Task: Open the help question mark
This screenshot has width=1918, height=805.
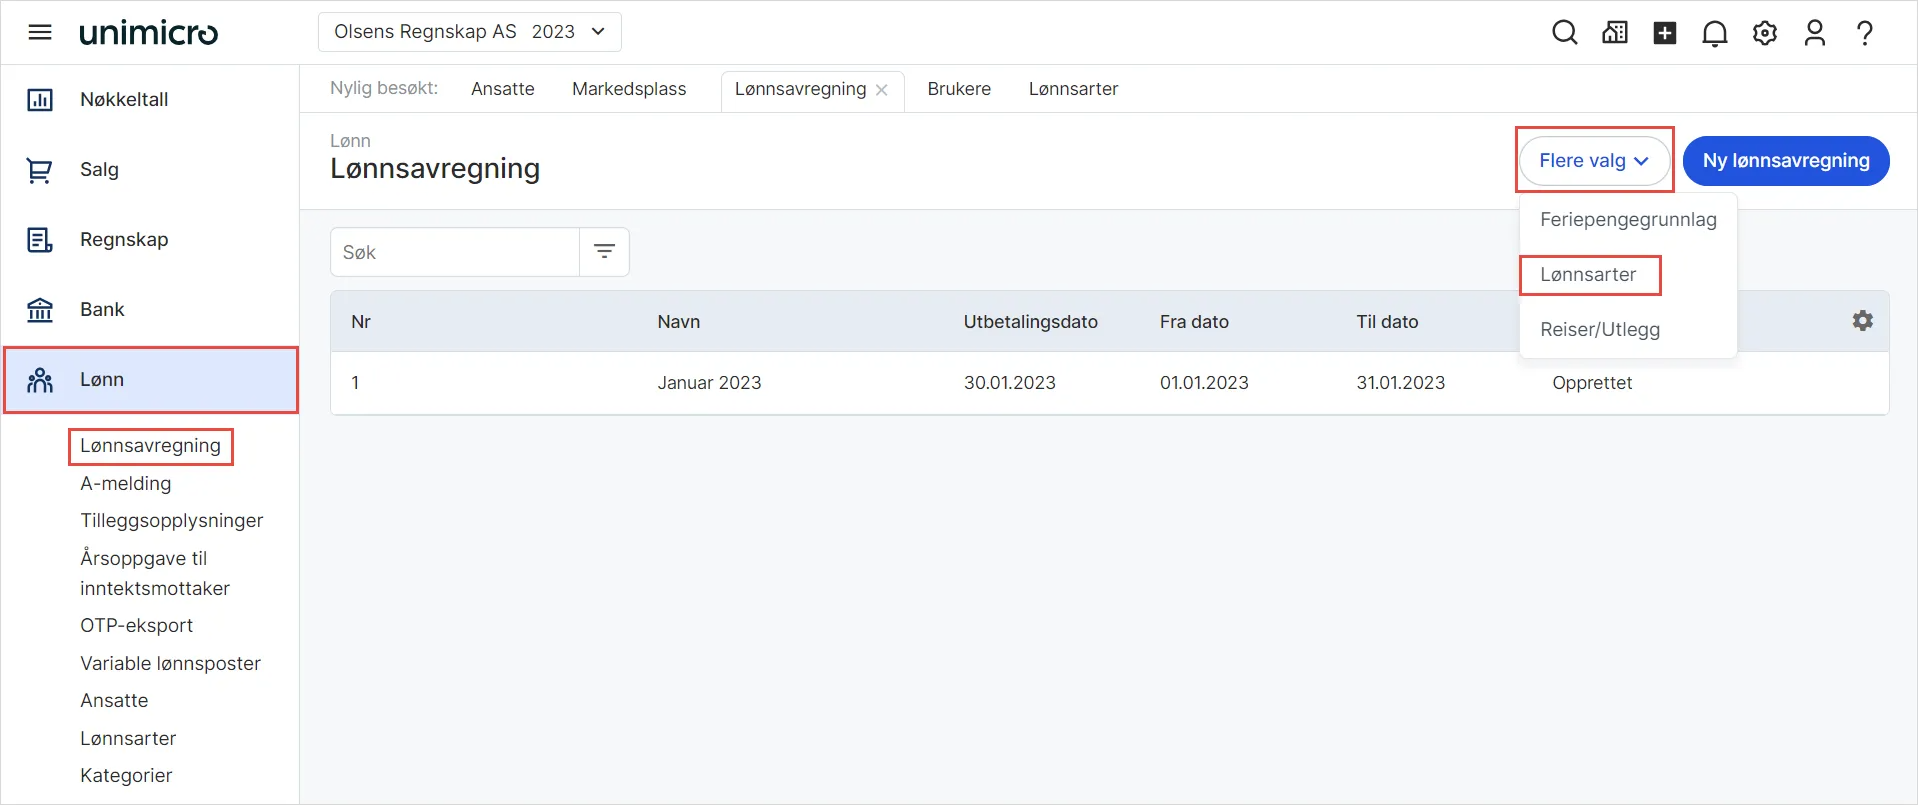Action: 1865,33
